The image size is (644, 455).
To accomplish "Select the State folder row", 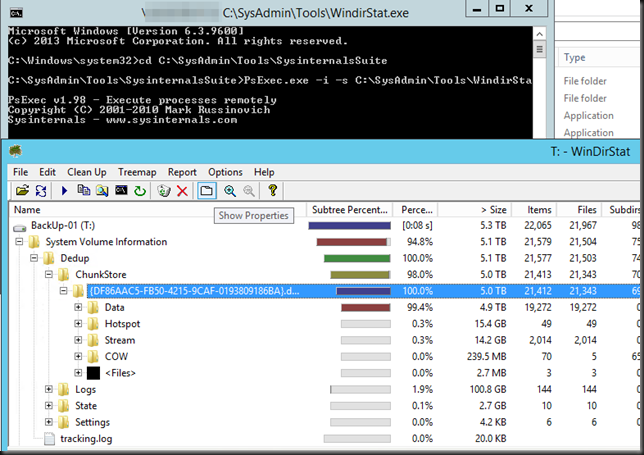I will click(x=324, y=406).
